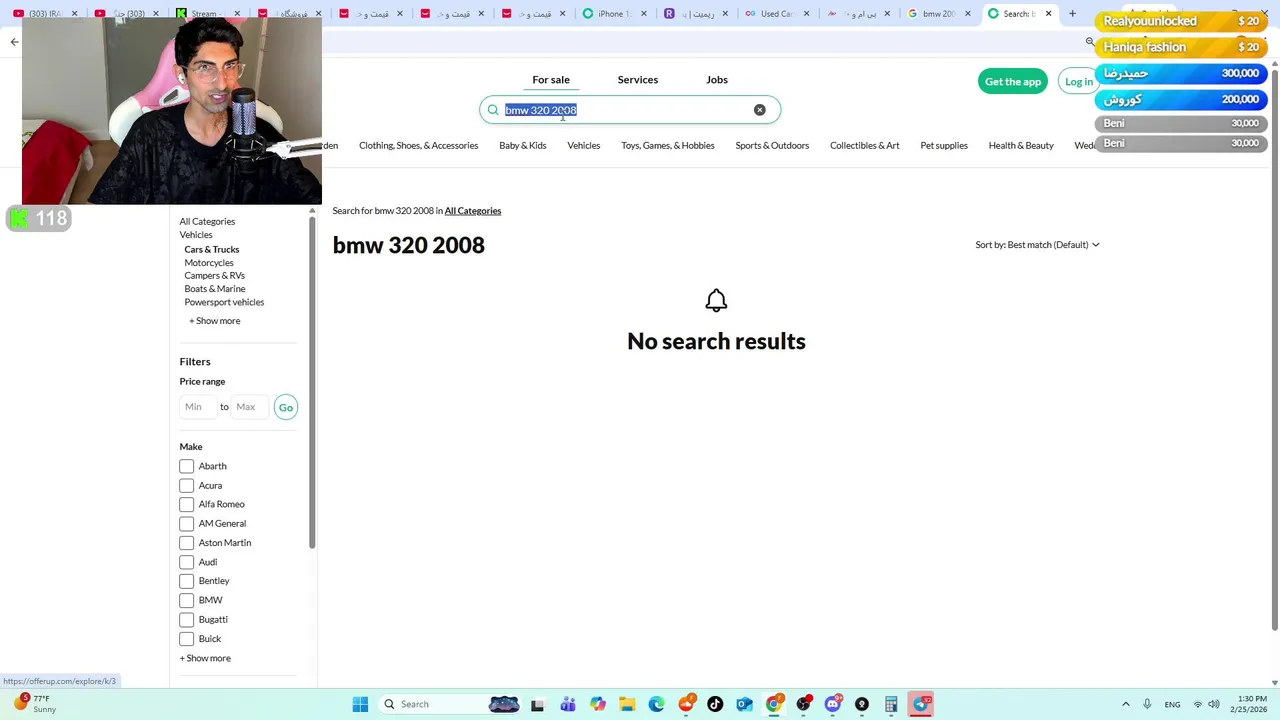Check the Acura make checkbox
This screenshot has width=1280, height=720.
pyautogui.click(x=186, y=485)
